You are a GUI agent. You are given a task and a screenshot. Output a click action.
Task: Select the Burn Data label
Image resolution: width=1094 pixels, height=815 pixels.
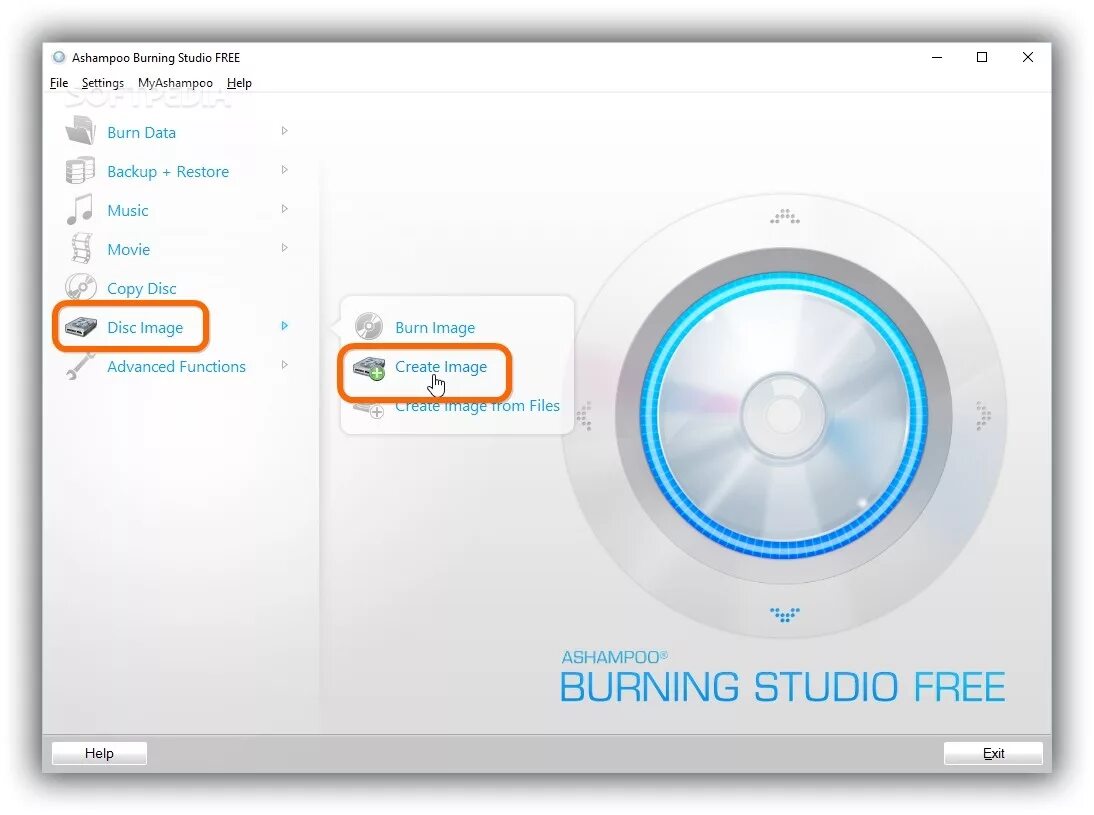[x=142, y=133]
